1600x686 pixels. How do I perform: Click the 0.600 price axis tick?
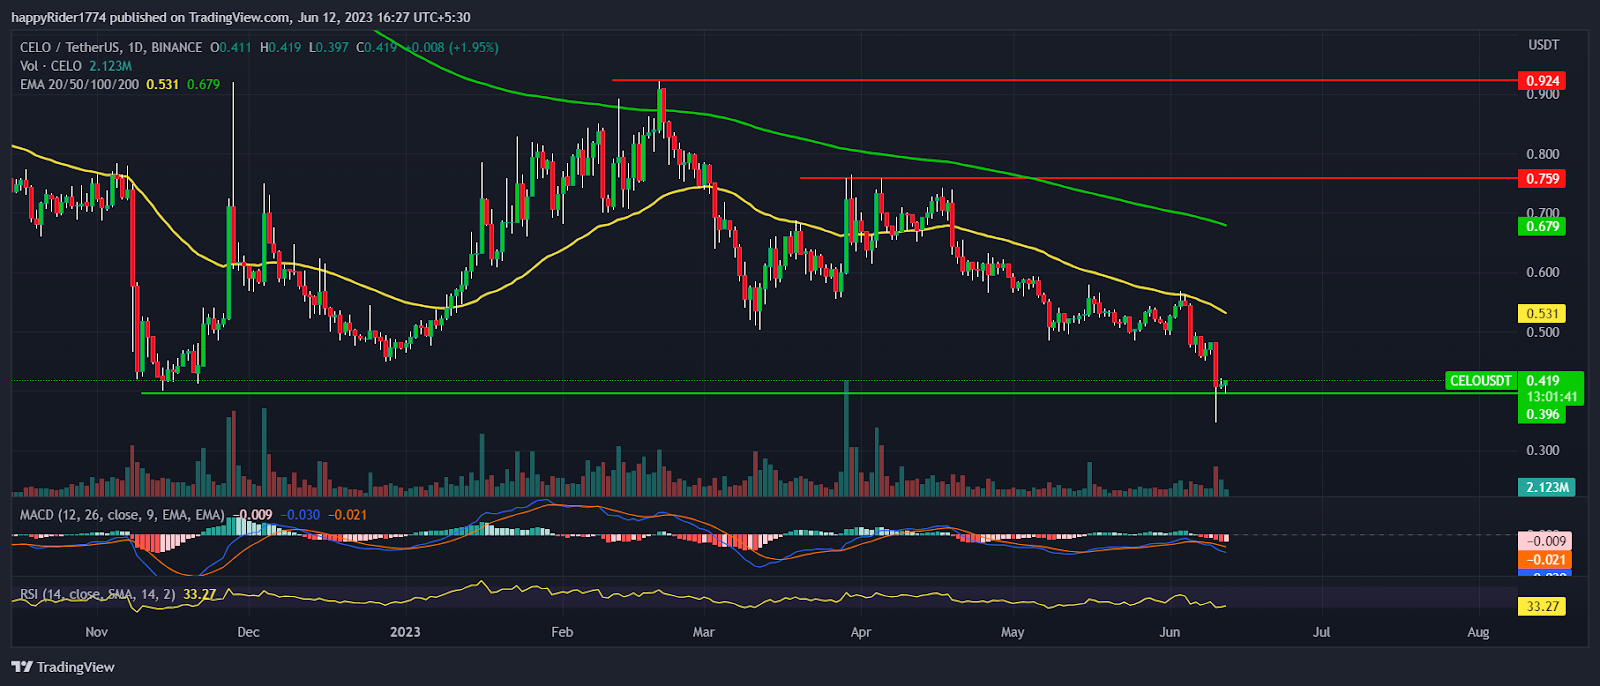coord(1543,272)
